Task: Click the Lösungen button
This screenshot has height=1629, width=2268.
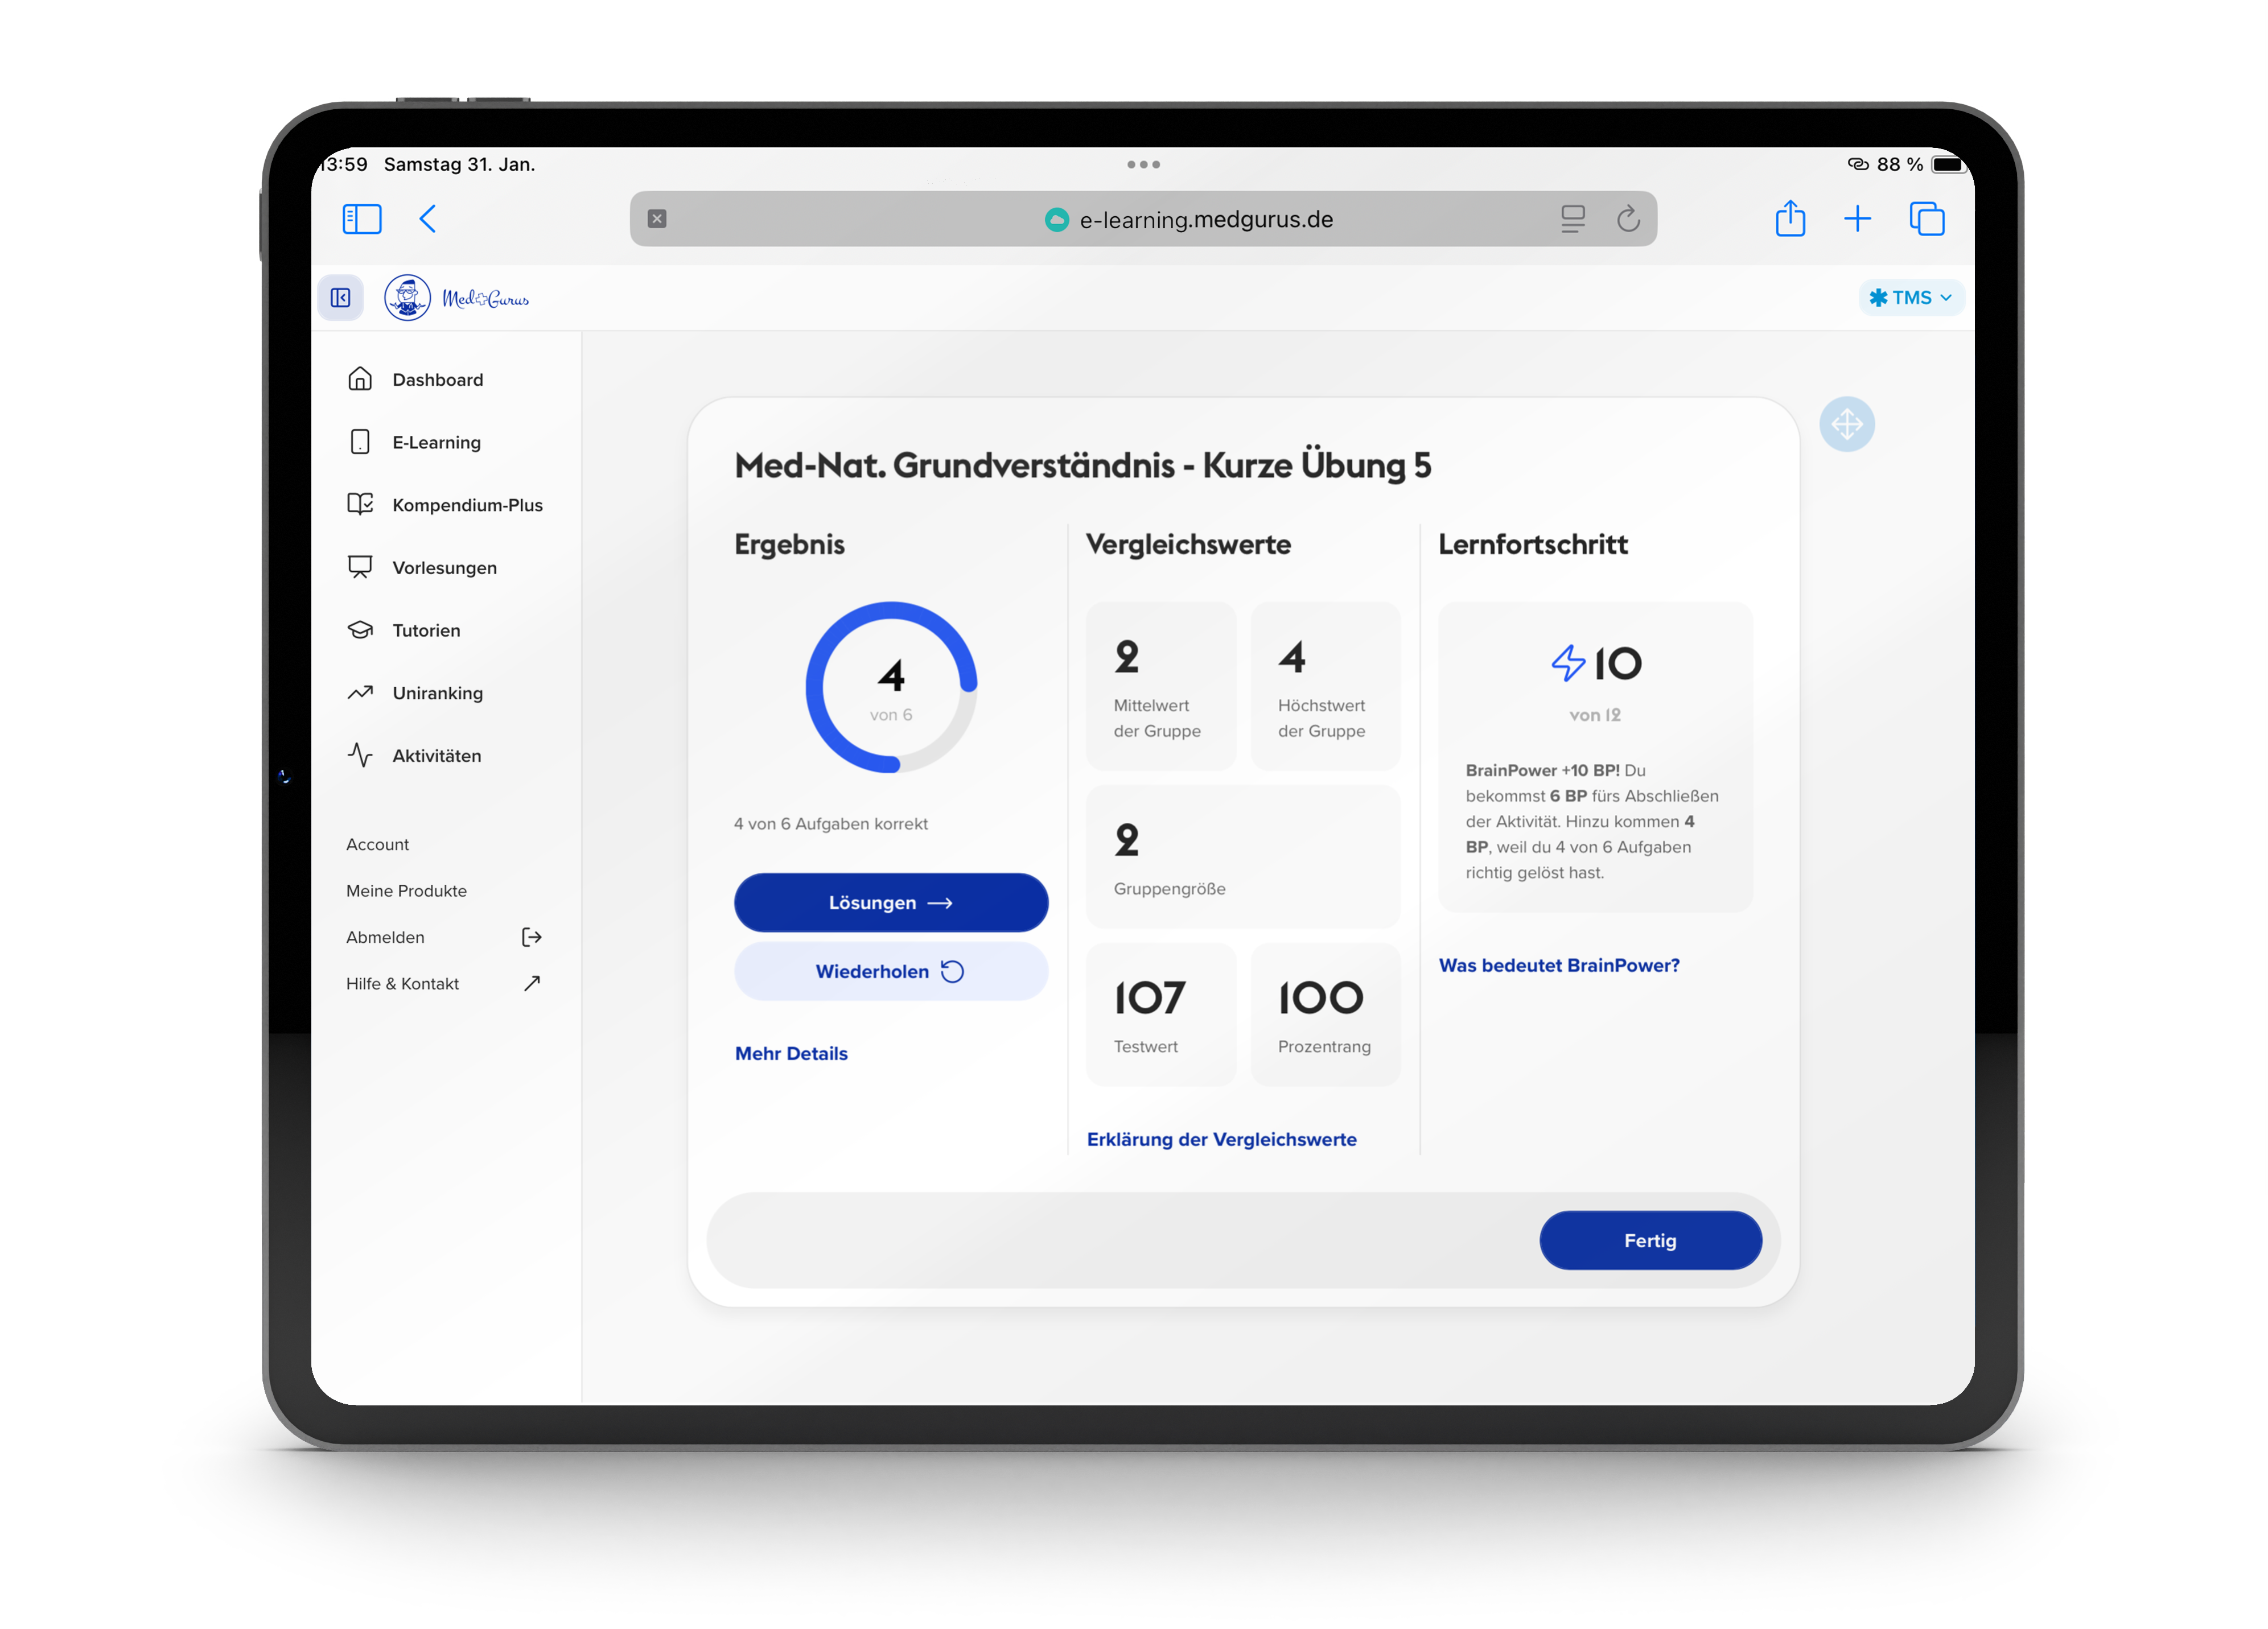Action: coord(890,903)
